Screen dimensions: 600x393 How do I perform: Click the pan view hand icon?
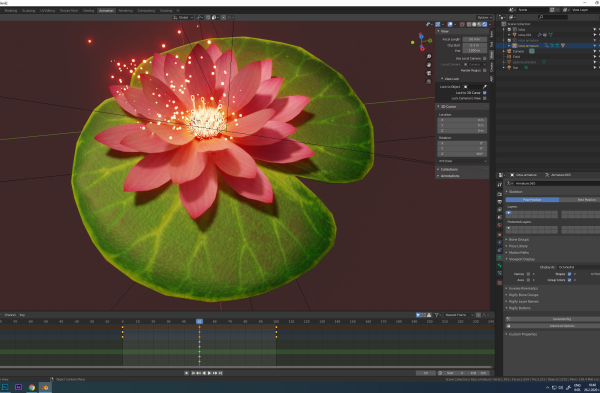429,65
